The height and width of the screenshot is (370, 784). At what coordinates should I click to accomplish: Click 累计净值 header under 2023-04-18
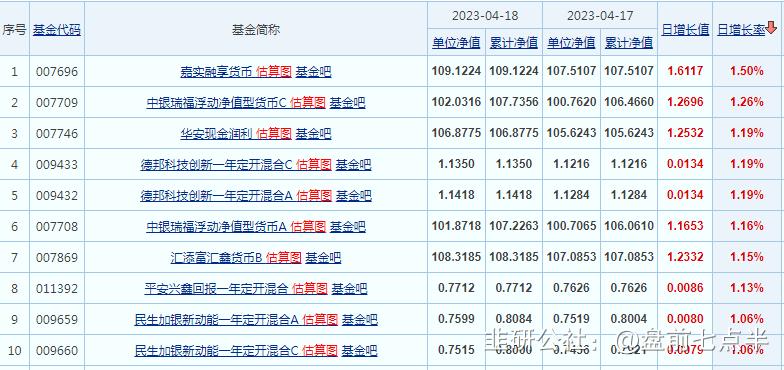coord(514,42)
